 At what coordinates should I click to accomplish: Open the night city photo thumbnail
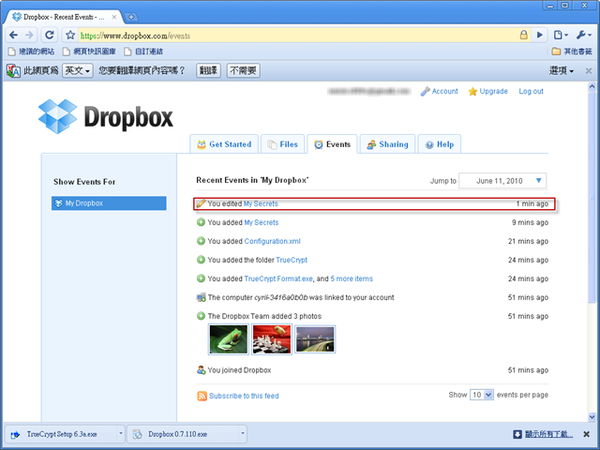point(315,339)
